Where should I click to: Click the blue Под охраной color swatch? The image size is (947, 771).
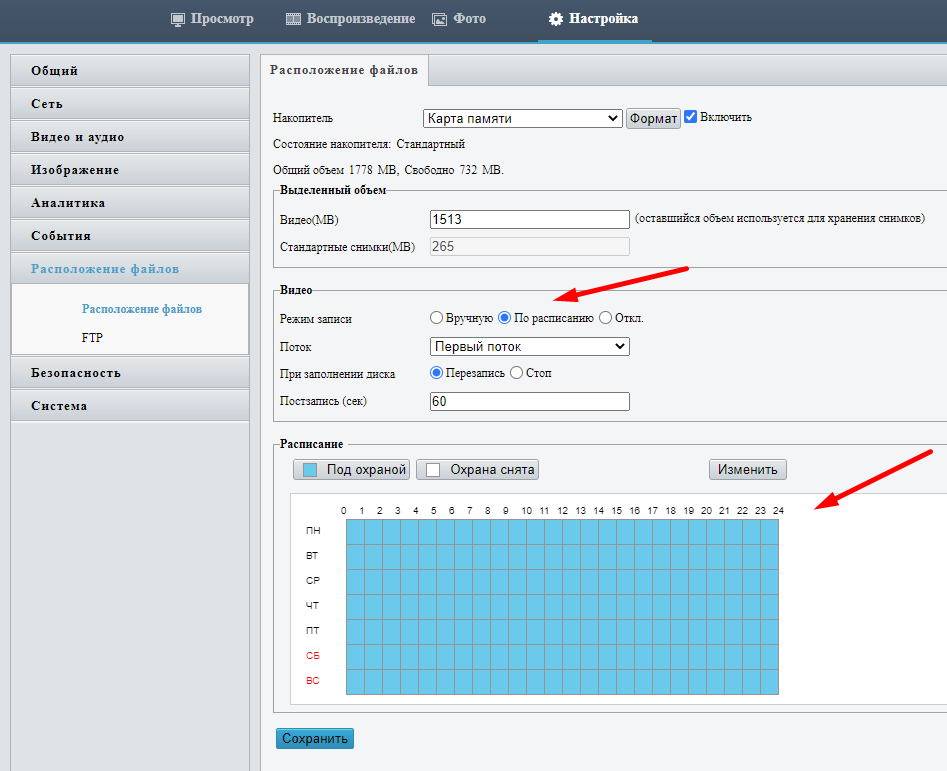click(310, 470)
